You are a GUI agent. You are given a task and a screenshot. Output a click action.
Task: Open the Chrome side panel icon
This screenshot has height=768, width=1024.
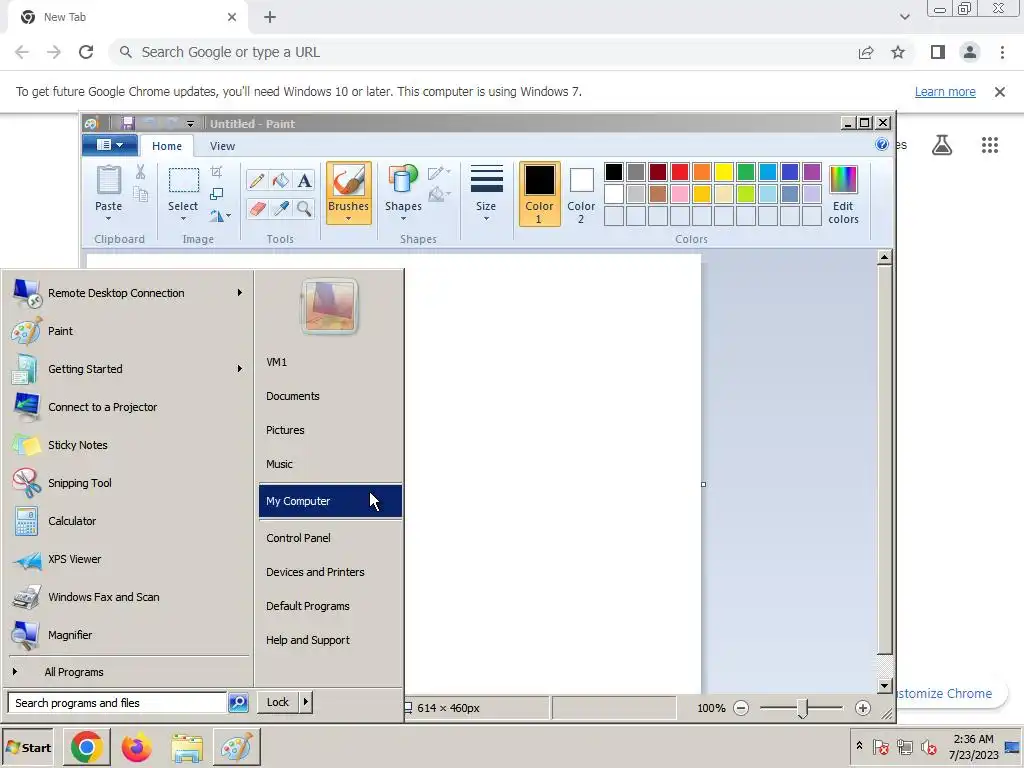pos(938,52)
